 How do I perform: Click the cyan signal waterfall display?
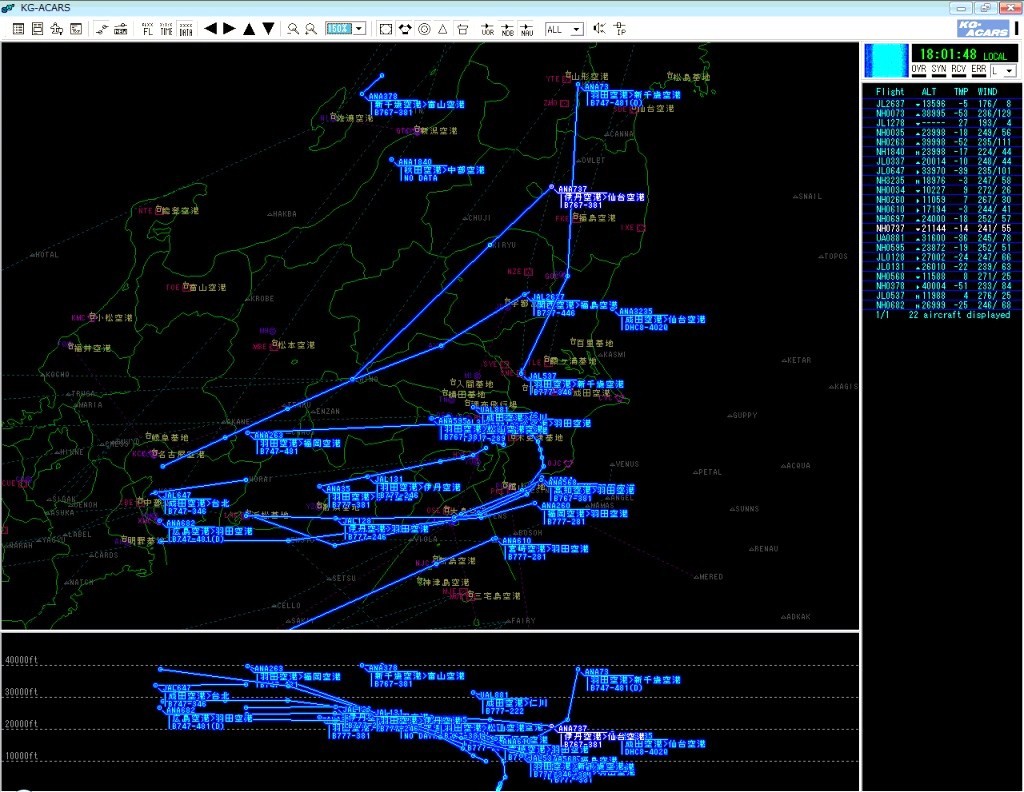point(886,61)
